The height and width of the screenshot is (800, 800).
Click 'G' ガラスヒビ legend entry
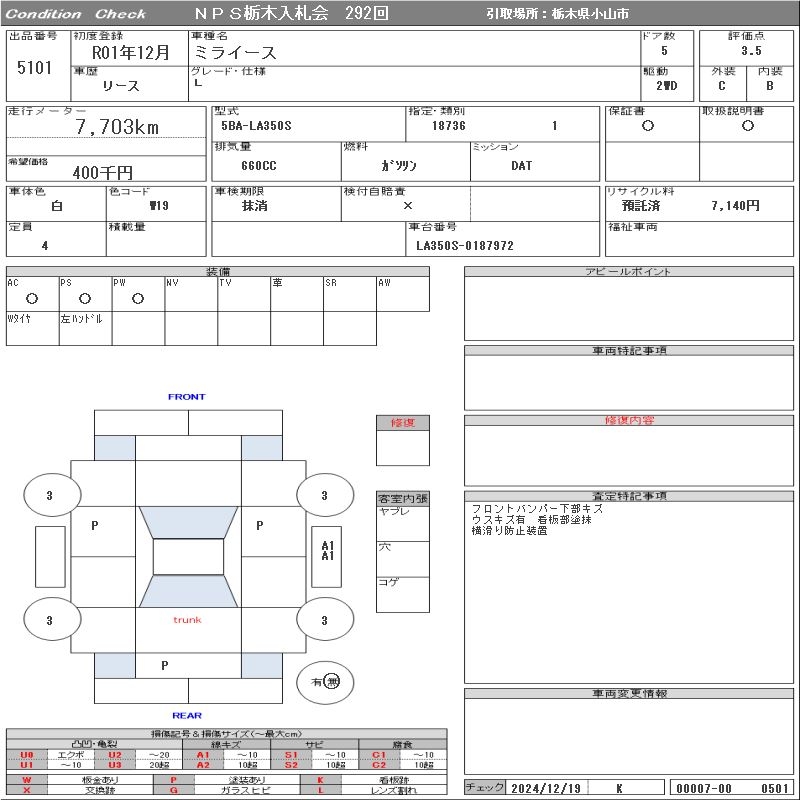[173, 790]
